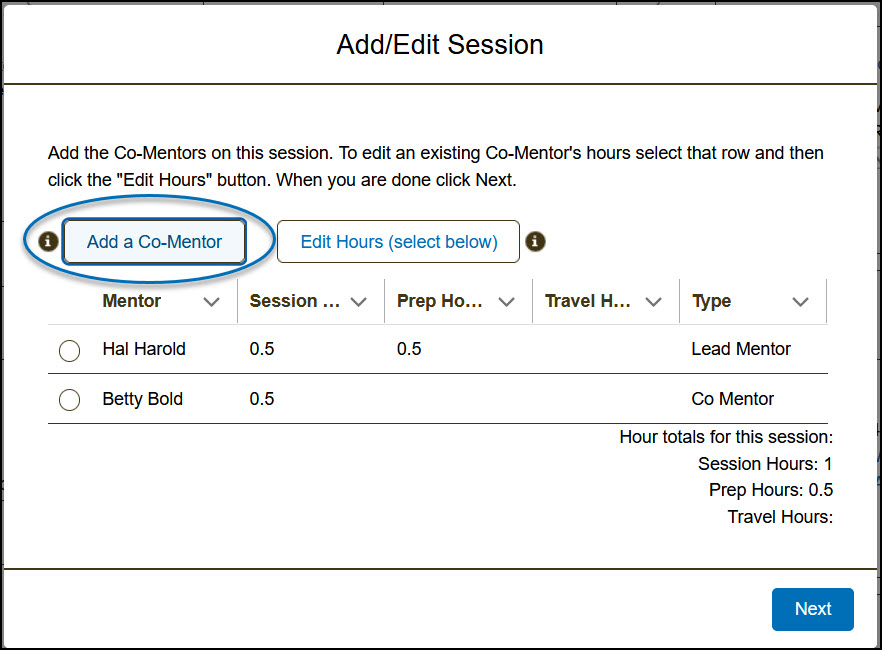Click the Session Hours column header label
This screenshot has width=882, height=650.
pos(294,301)
